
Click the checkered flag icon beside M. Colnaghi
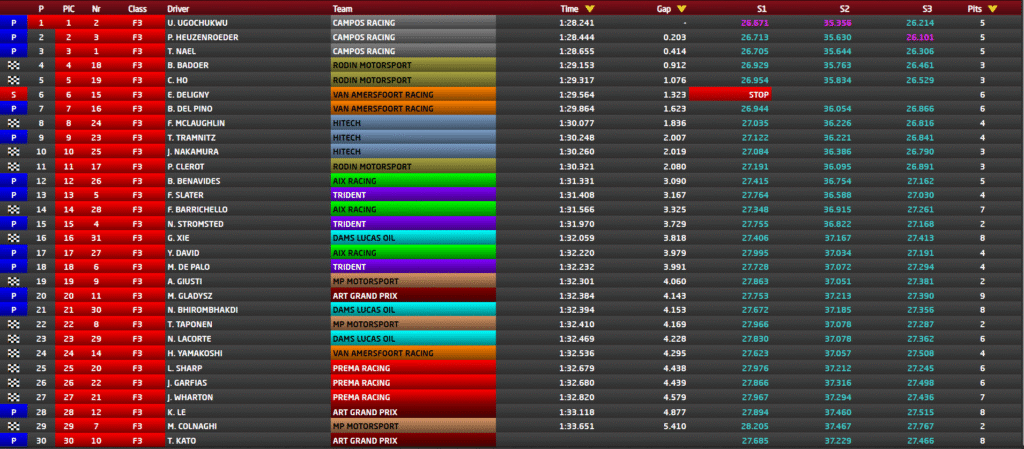click(x=13, y=426)
